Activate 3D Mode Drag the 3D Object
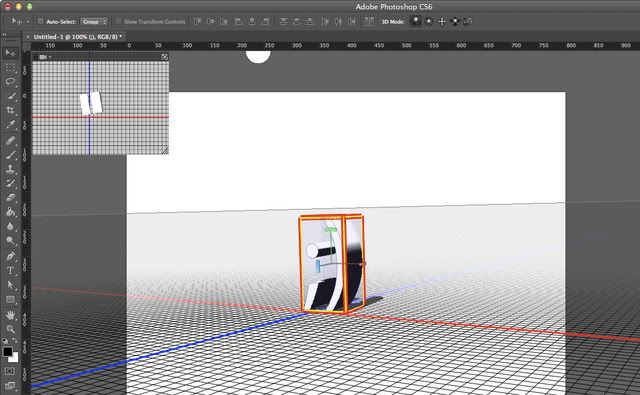The image size is (640, 395). pos(442,21)
